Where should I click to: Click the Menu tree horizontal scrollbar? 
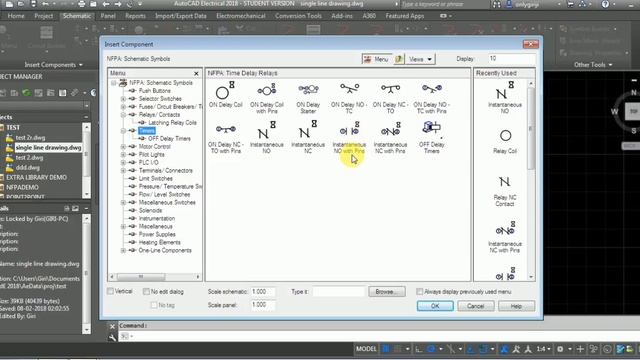pos(155,277)
